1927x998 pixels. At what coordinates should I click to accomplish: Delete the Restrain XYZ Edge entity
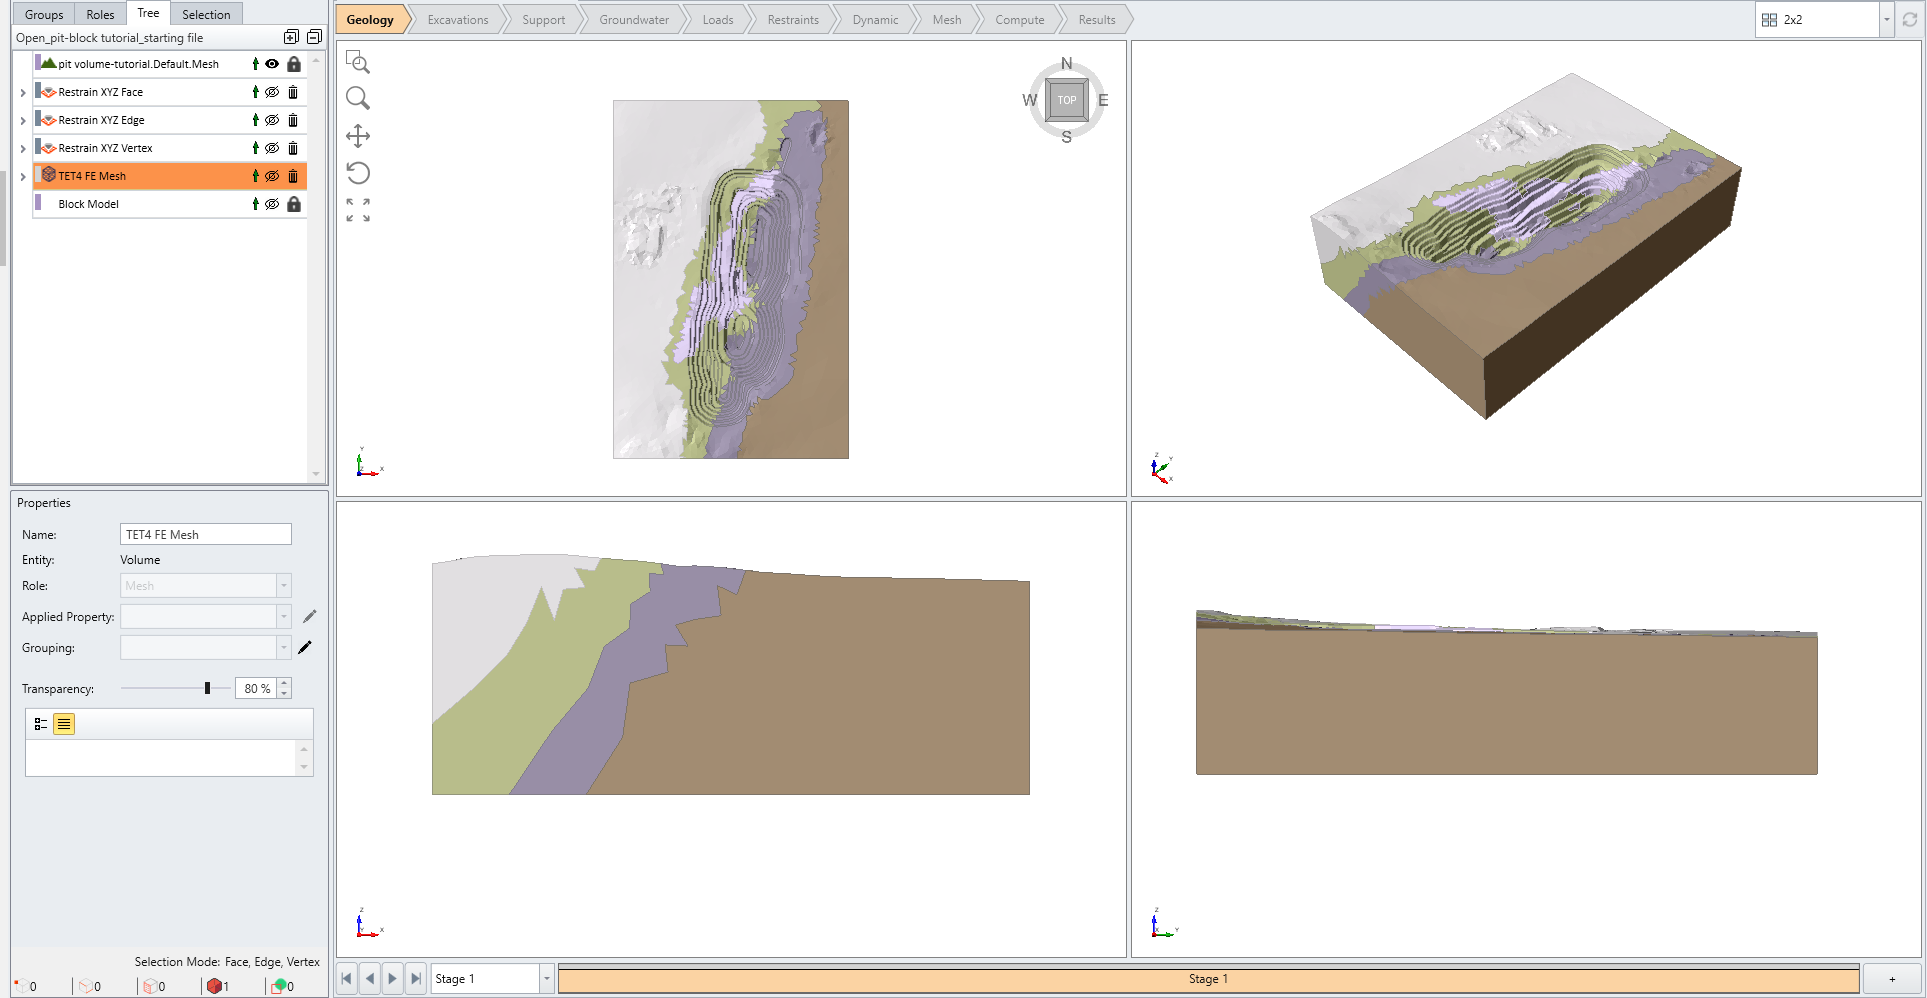click(x=293, y=120)
